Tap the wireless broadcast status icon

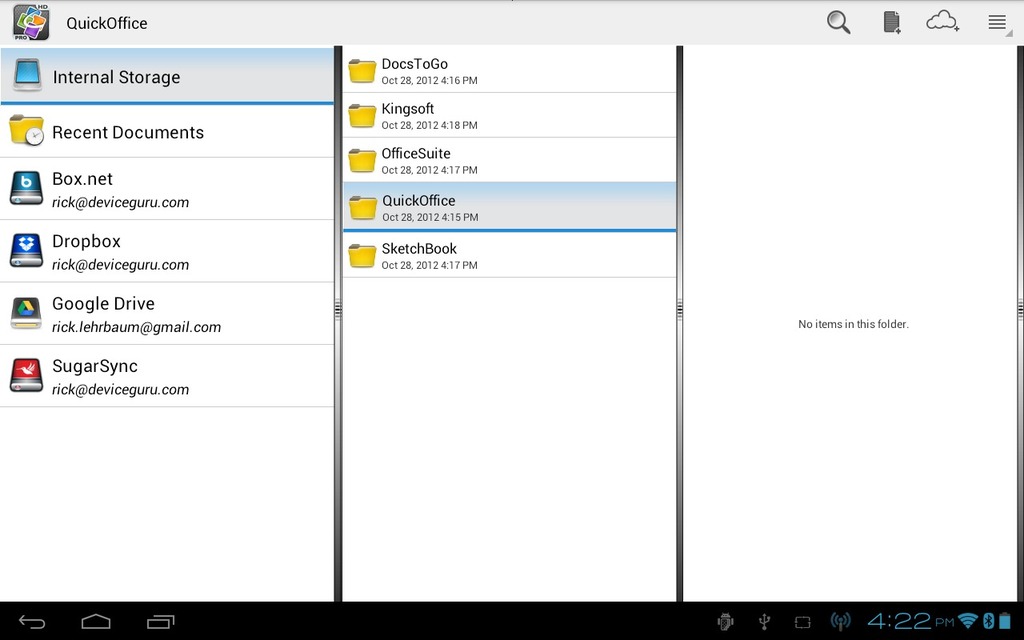point(840,622)
